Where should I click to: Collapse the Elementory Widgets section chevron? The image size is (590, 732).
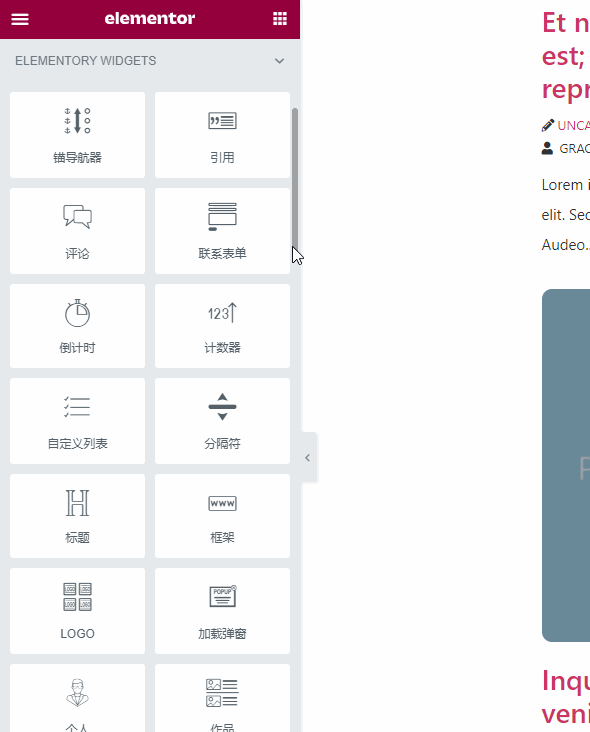pyautogui.click(x=279, y=61)
